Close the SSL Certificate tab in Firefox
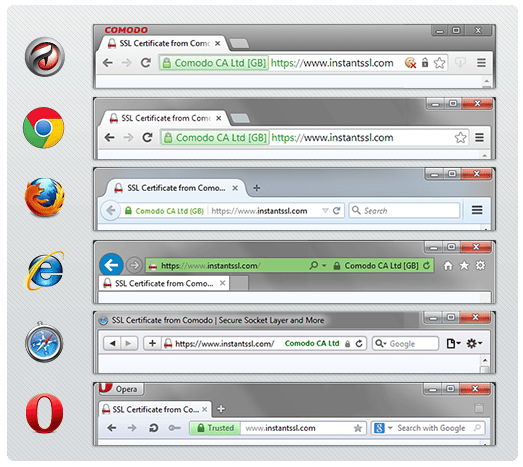This screenshot has height=467, width=523. (x=235, y=188)
